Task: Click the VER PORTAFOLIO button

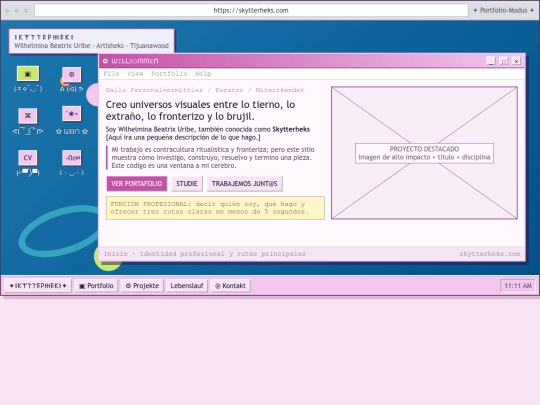Action: (137, 184)
